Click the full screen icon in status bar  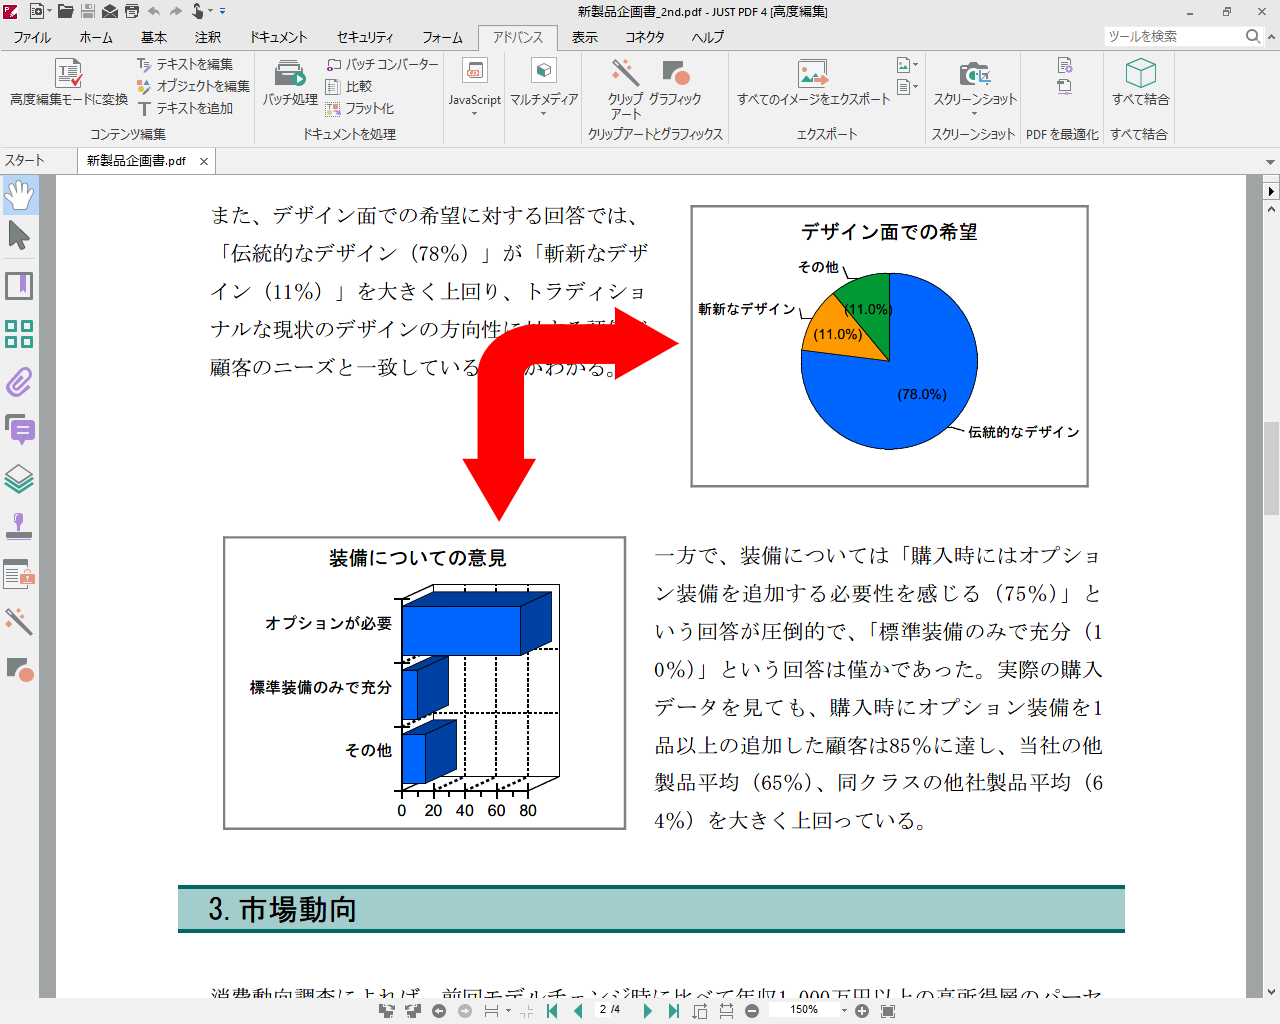(888, 1011)
